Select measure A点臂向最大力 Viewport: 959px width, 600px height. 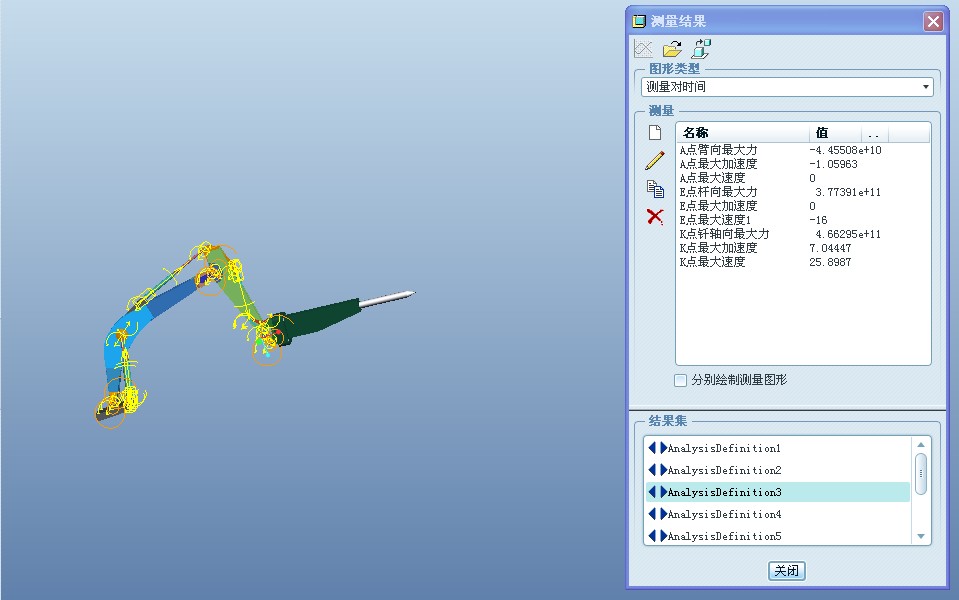[x=719, y=150]
